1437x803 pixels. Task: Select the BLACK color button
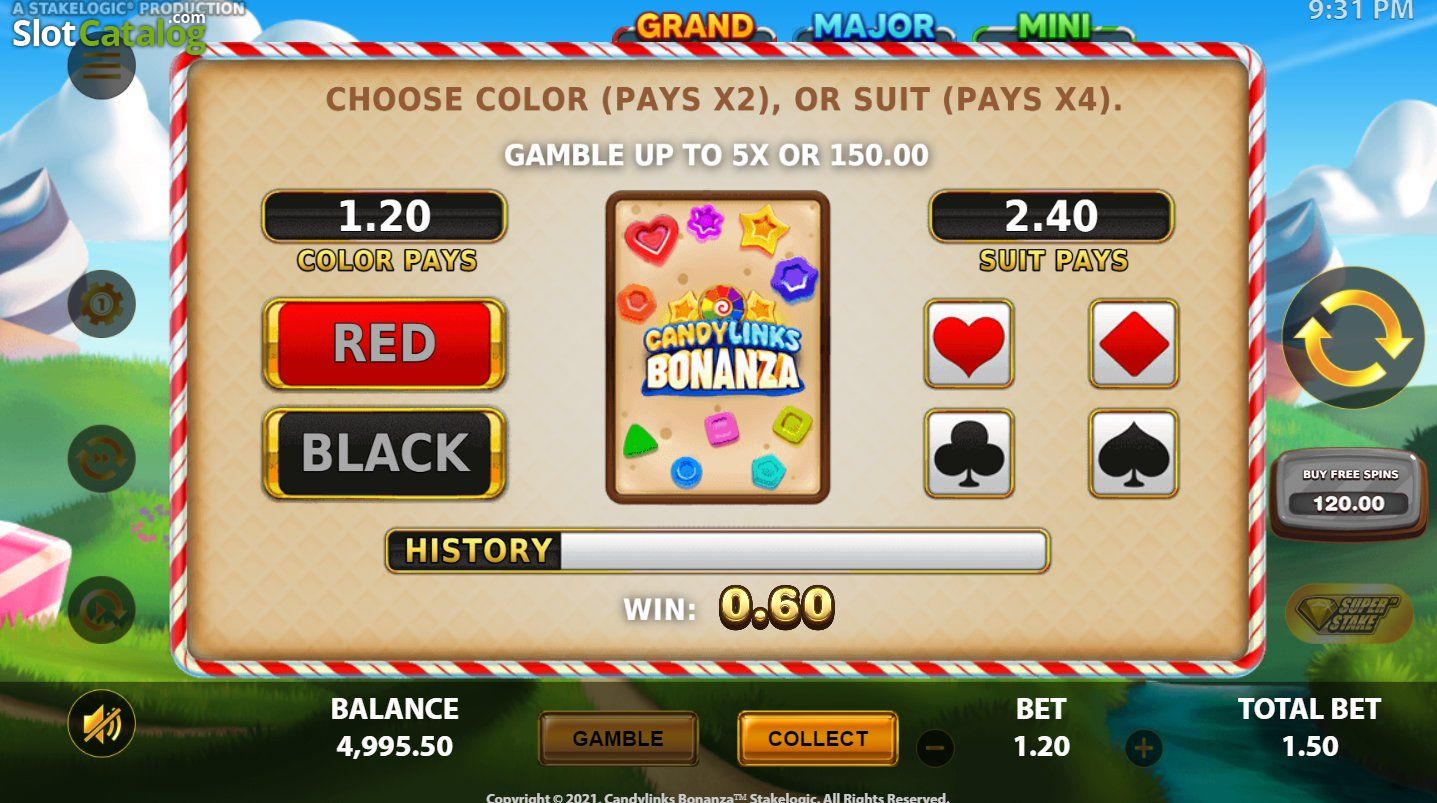[385, 453]
